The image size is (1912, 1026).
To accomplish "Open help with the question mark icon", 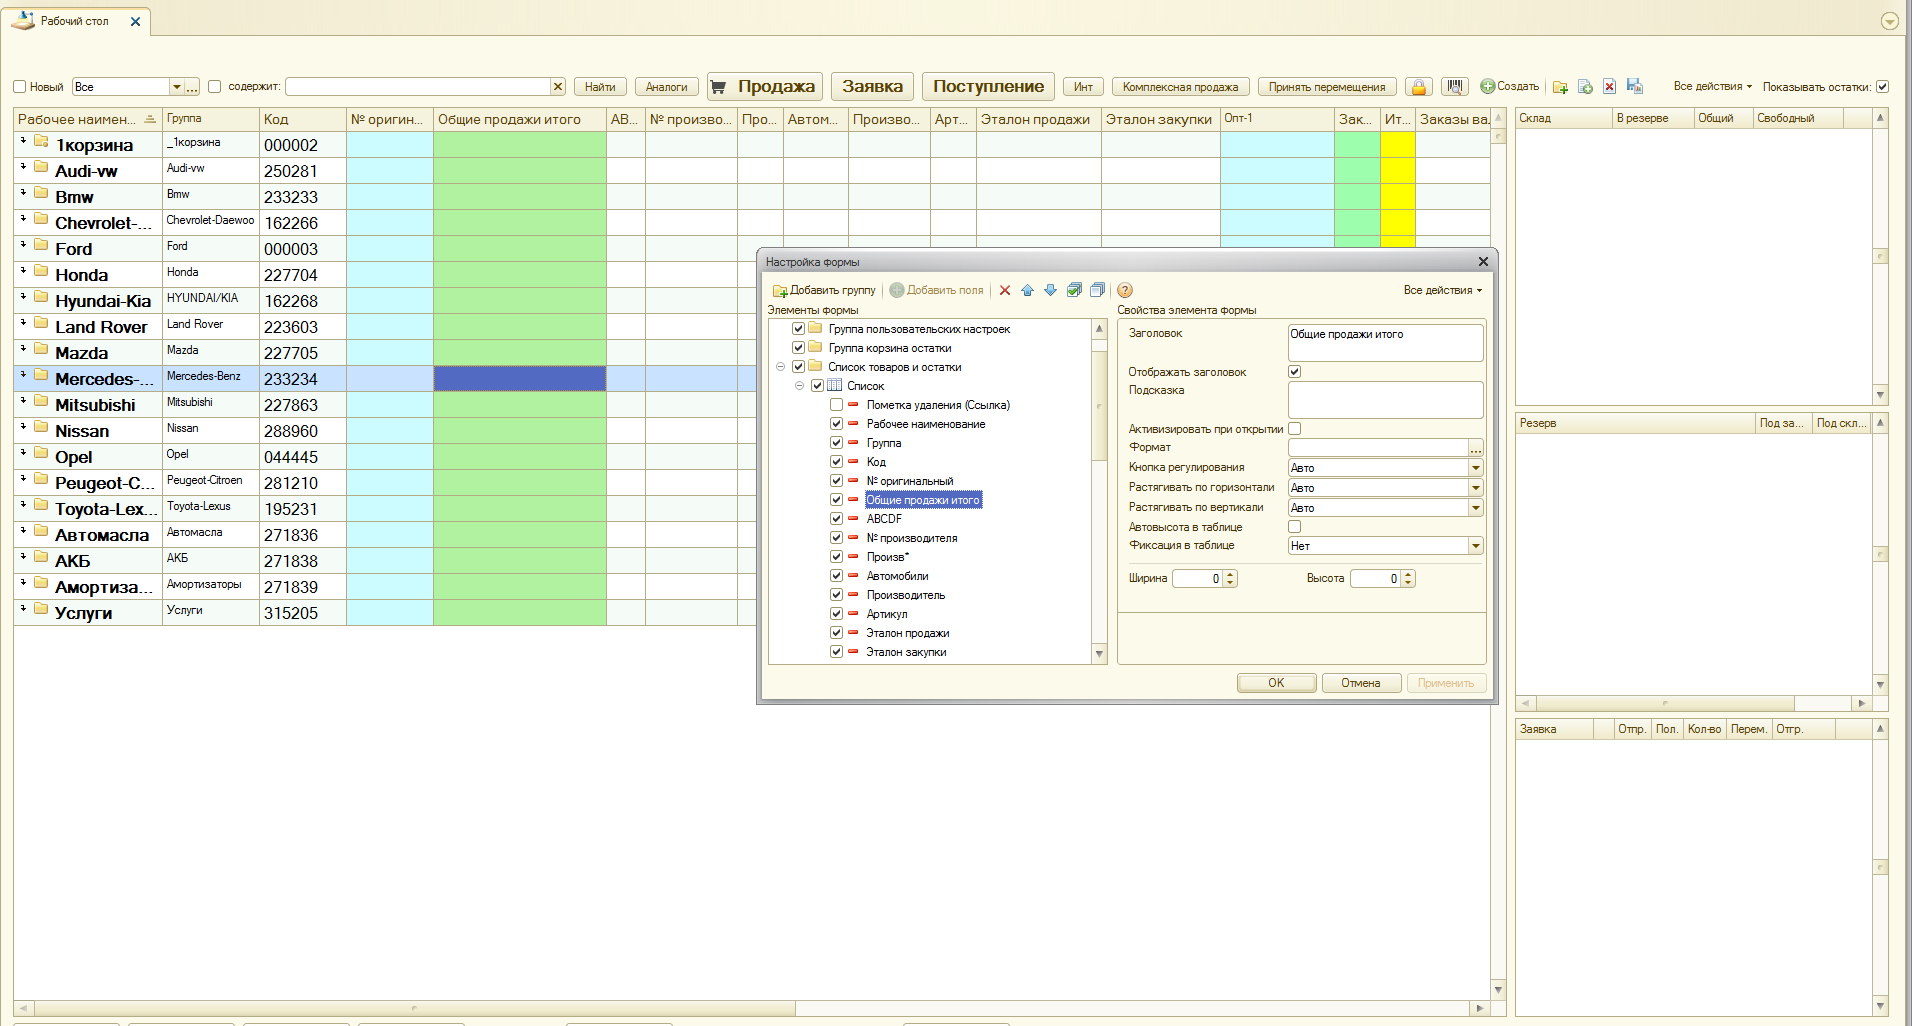I will coord(1125,290).
